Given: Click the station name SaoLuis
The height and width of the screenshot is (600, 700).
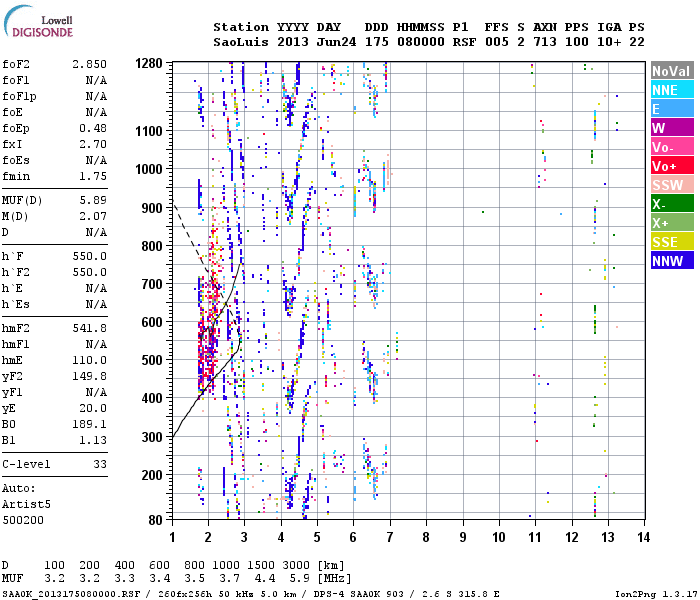Looking at the screenshot, I should pyautogui.click(x=241, y=42).
